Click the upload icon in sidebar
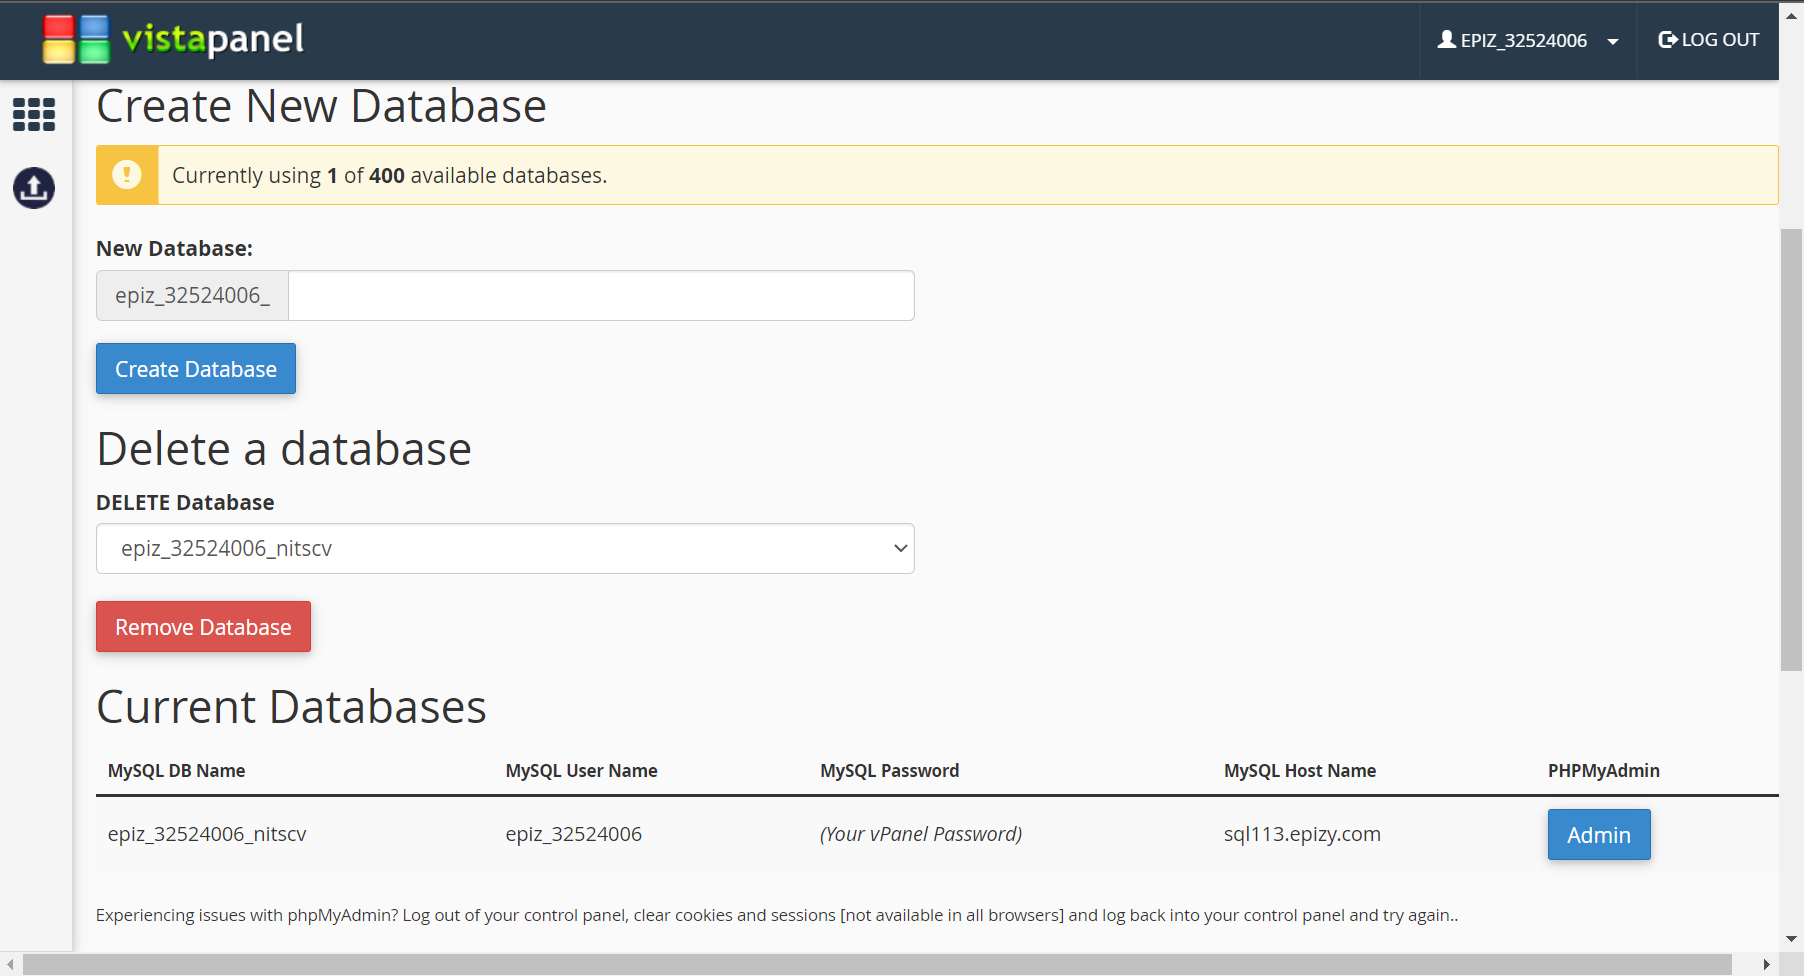 34,188
